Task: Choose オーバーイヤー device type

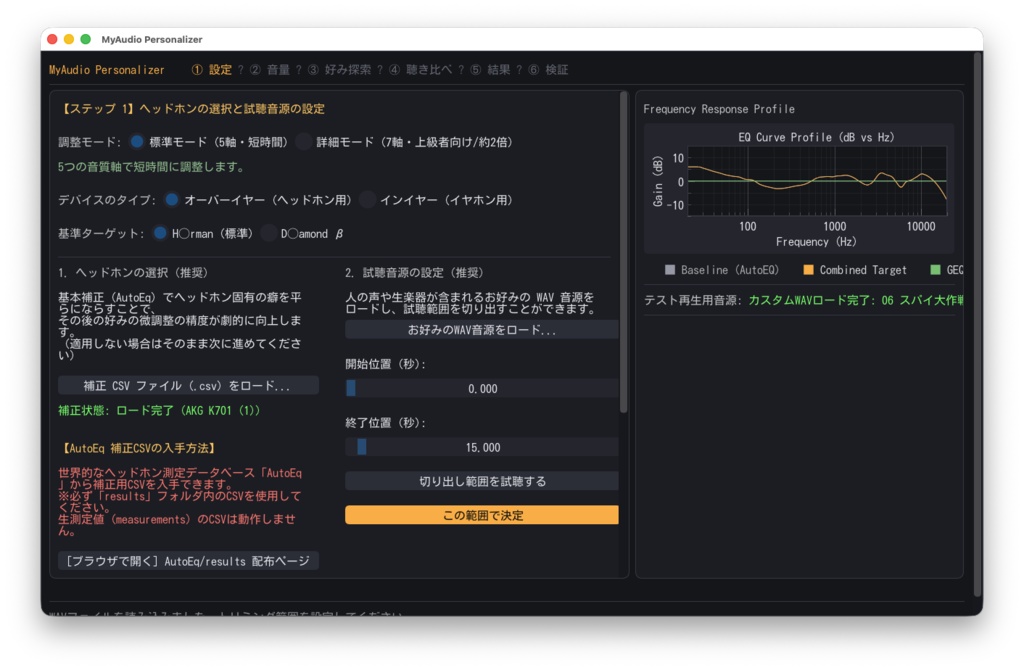Action: tap(171, 200)
